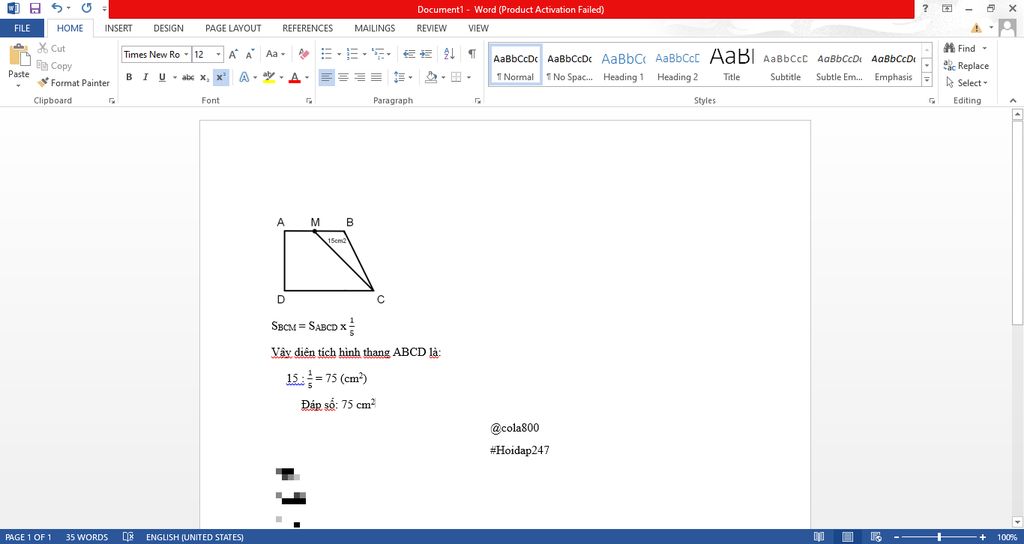Align text to the right

pyautogui.click(x=359, y=77)
